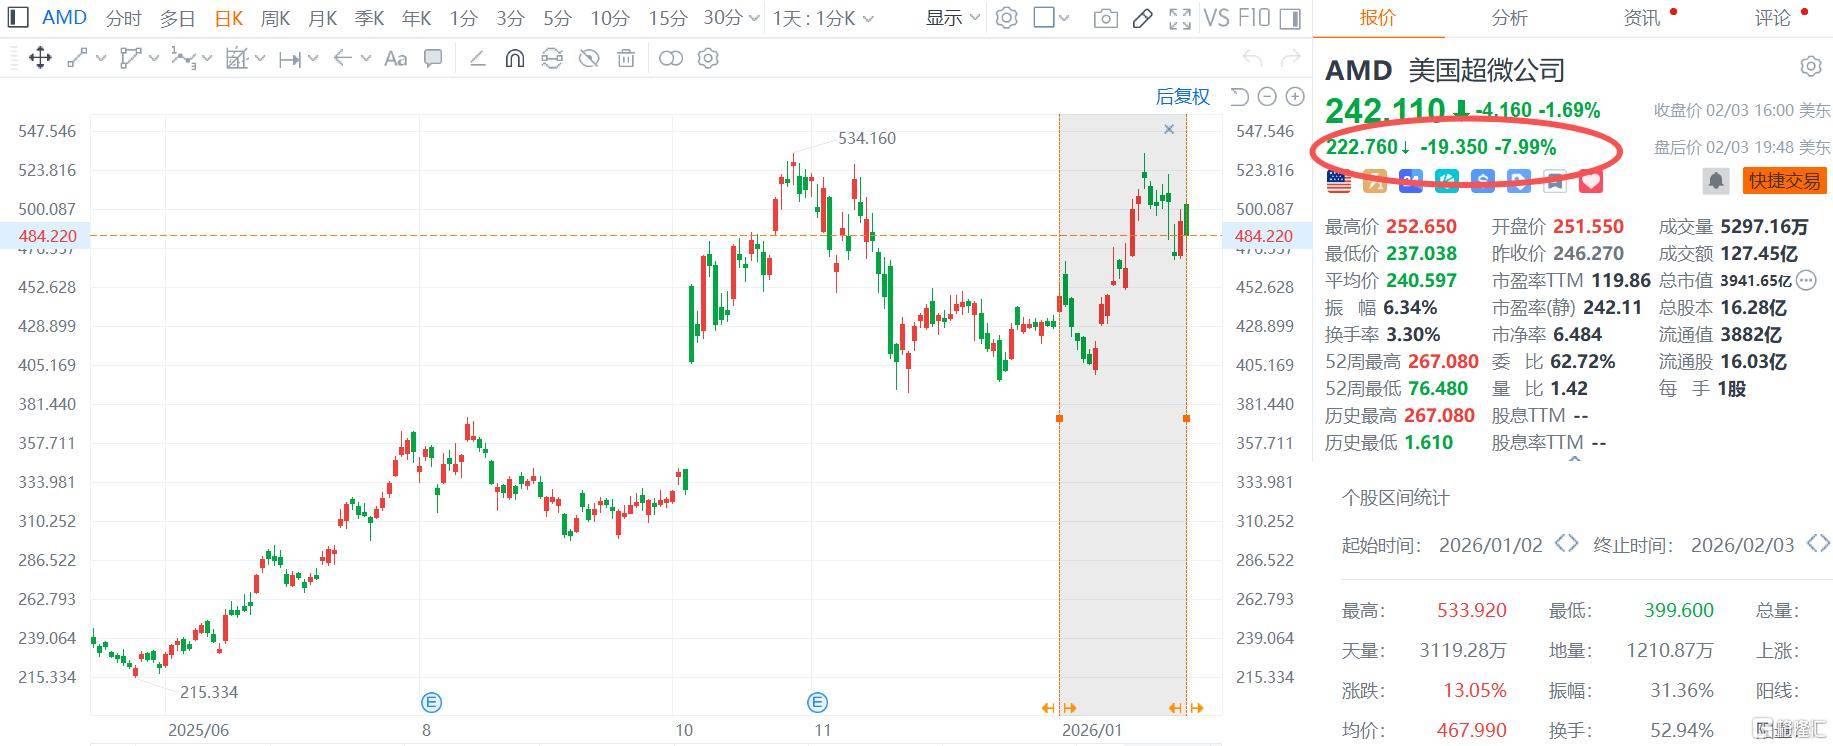Screen dimensions: 1833x746
Task: Click the zoom in plus icon on chart
Action: (x=1295, y=97)
